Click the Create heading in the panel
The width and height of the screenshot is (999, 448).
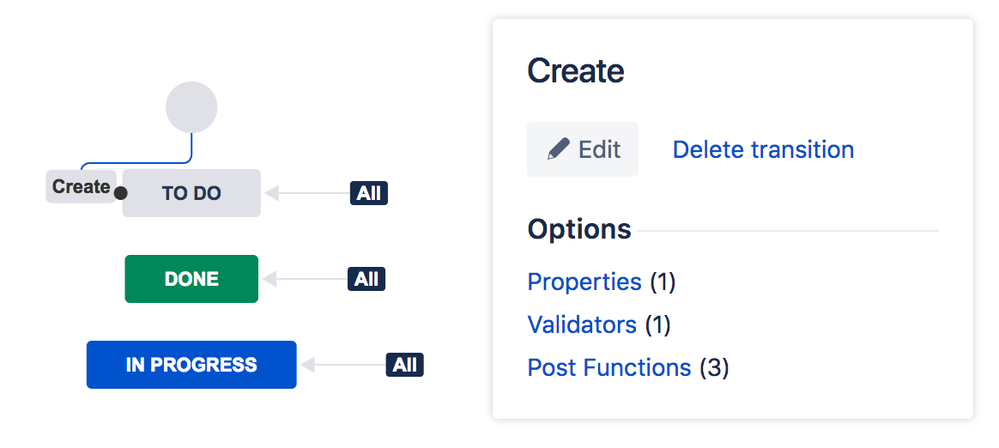pos(575,71)
